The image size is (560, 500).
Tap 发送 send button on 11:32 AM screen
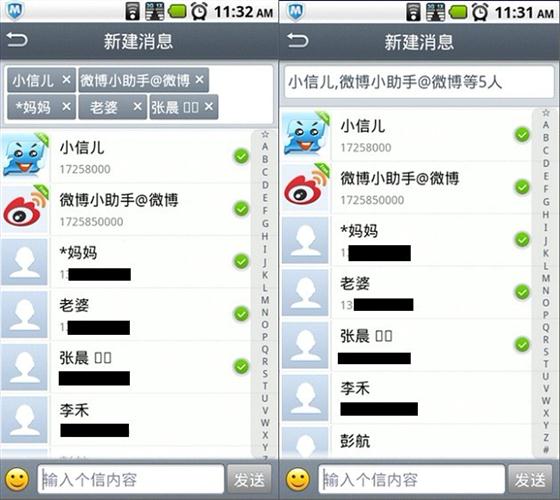(x=249, y=479)
